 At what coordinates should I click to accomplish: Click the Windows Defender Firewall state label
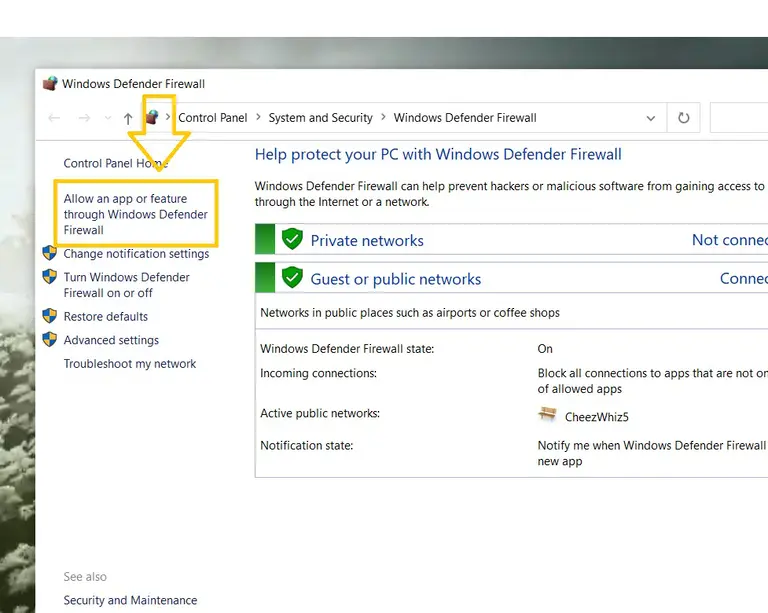tap(347, 349)
